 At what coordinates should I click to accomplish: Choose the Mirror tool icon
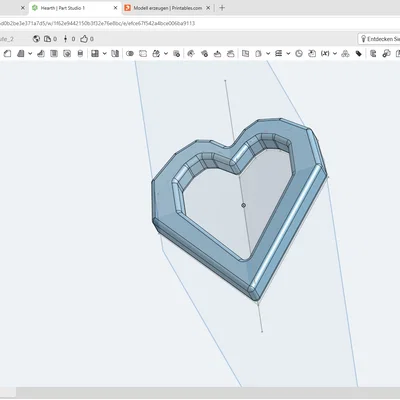115,53
